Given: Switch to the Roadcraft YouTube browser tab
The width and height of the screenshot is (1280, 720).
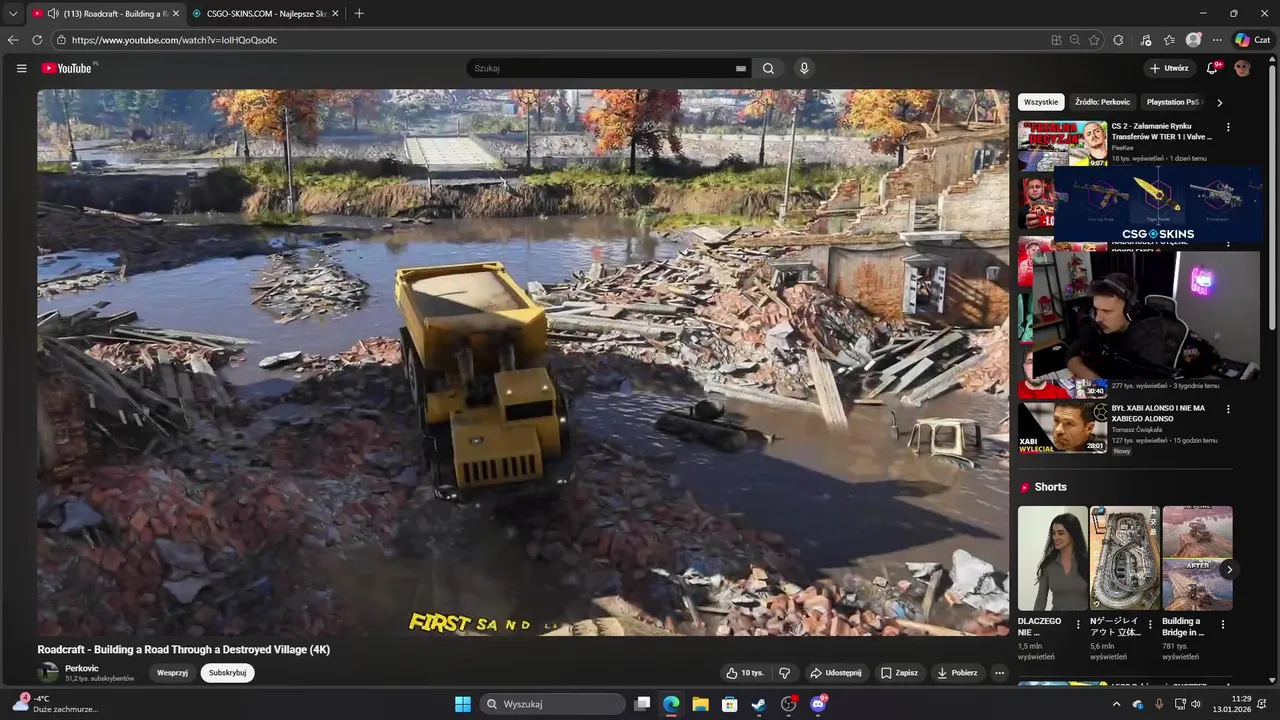Looking at the screenshot, I should tap(105, 13).
